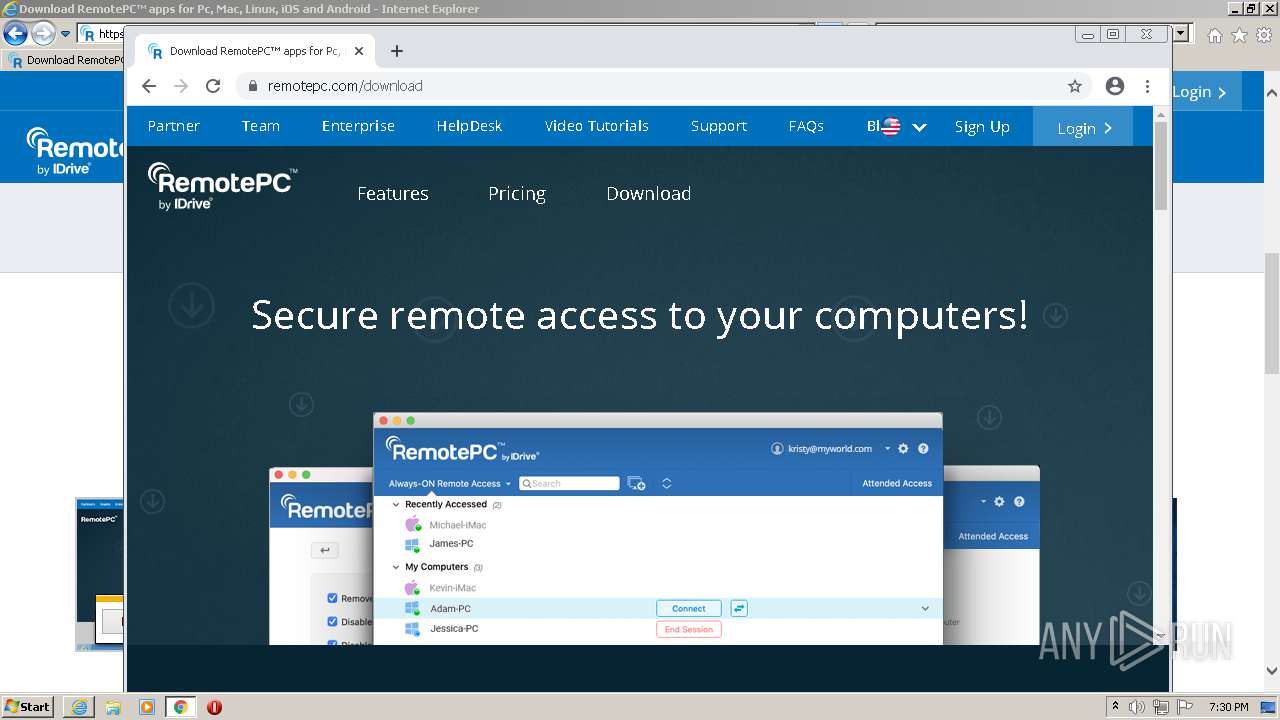Open the kristy@myworld.com account dropdown
This screenshot has width=1280, height=720.
830,449
